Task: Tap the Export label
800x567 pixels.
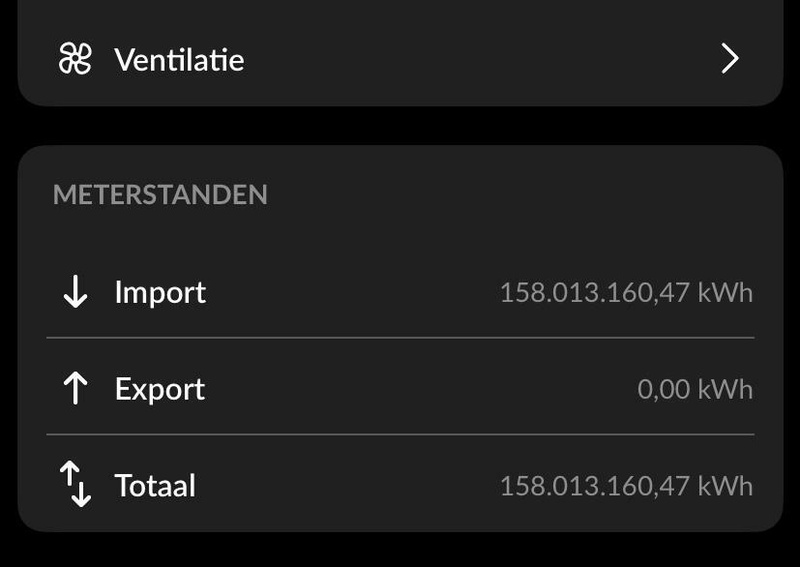Action: (x=160, y=388)
